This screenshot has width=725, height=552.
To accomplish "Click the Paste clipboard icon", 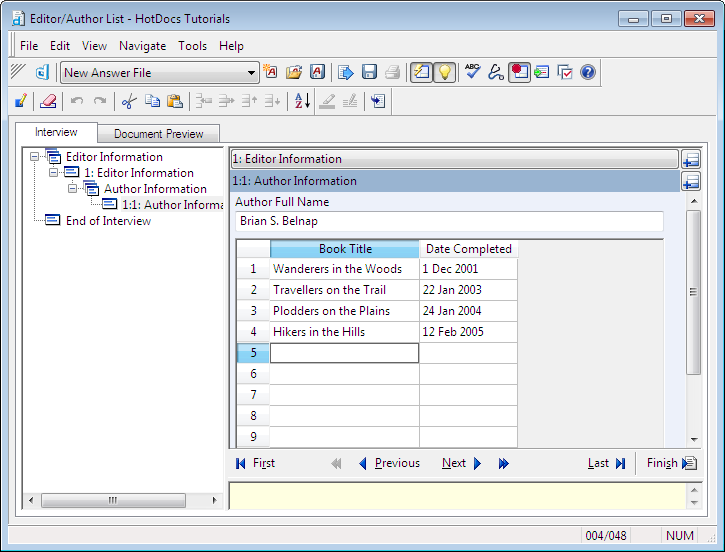I will (175, 101).
